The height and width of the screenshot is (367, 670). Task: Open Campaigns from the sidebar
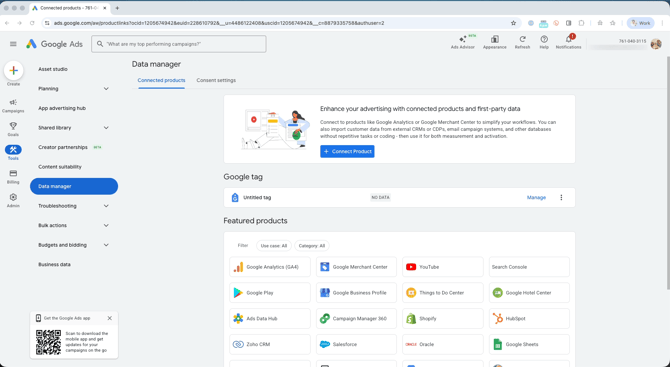pos(13,106)
